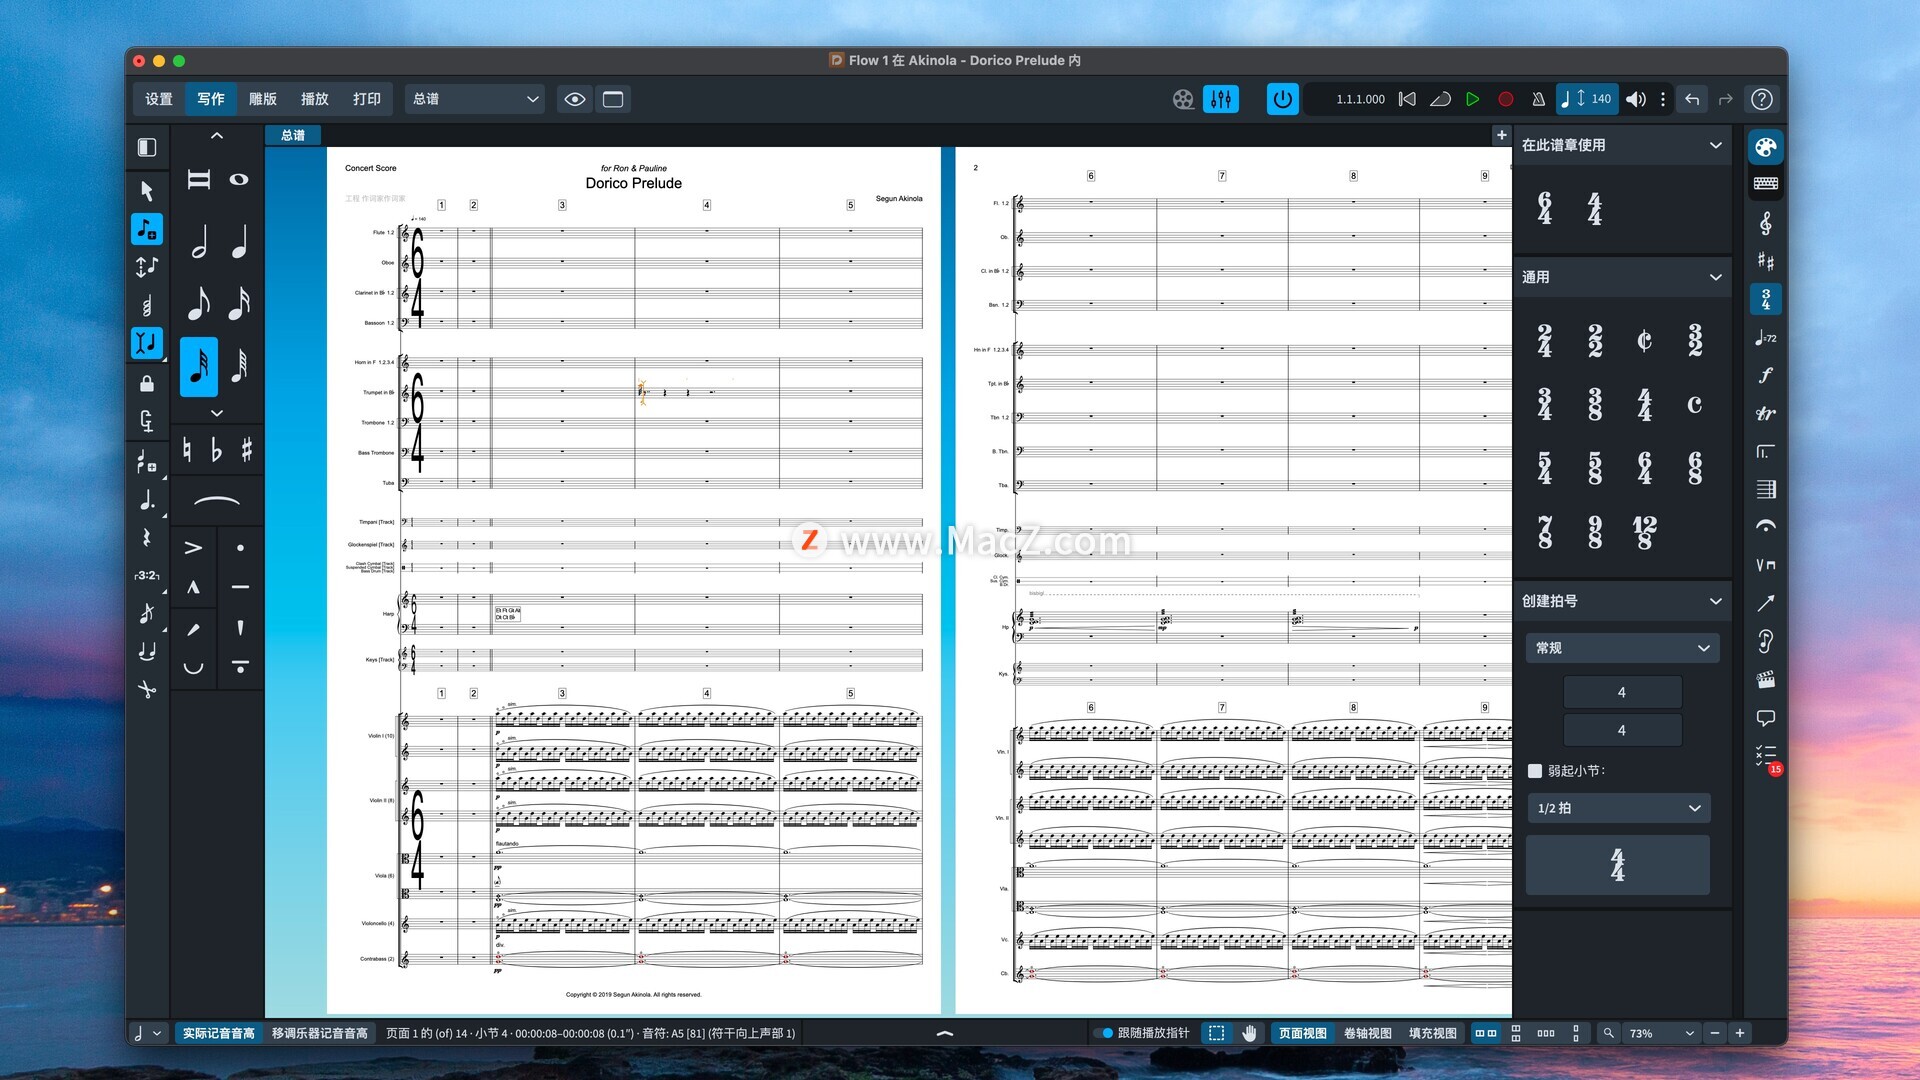The width and height of the screenshot is (1920, 1080).
Task: Switch to 打印 mode
Action: pyautogui.click(x=367, y=99)
